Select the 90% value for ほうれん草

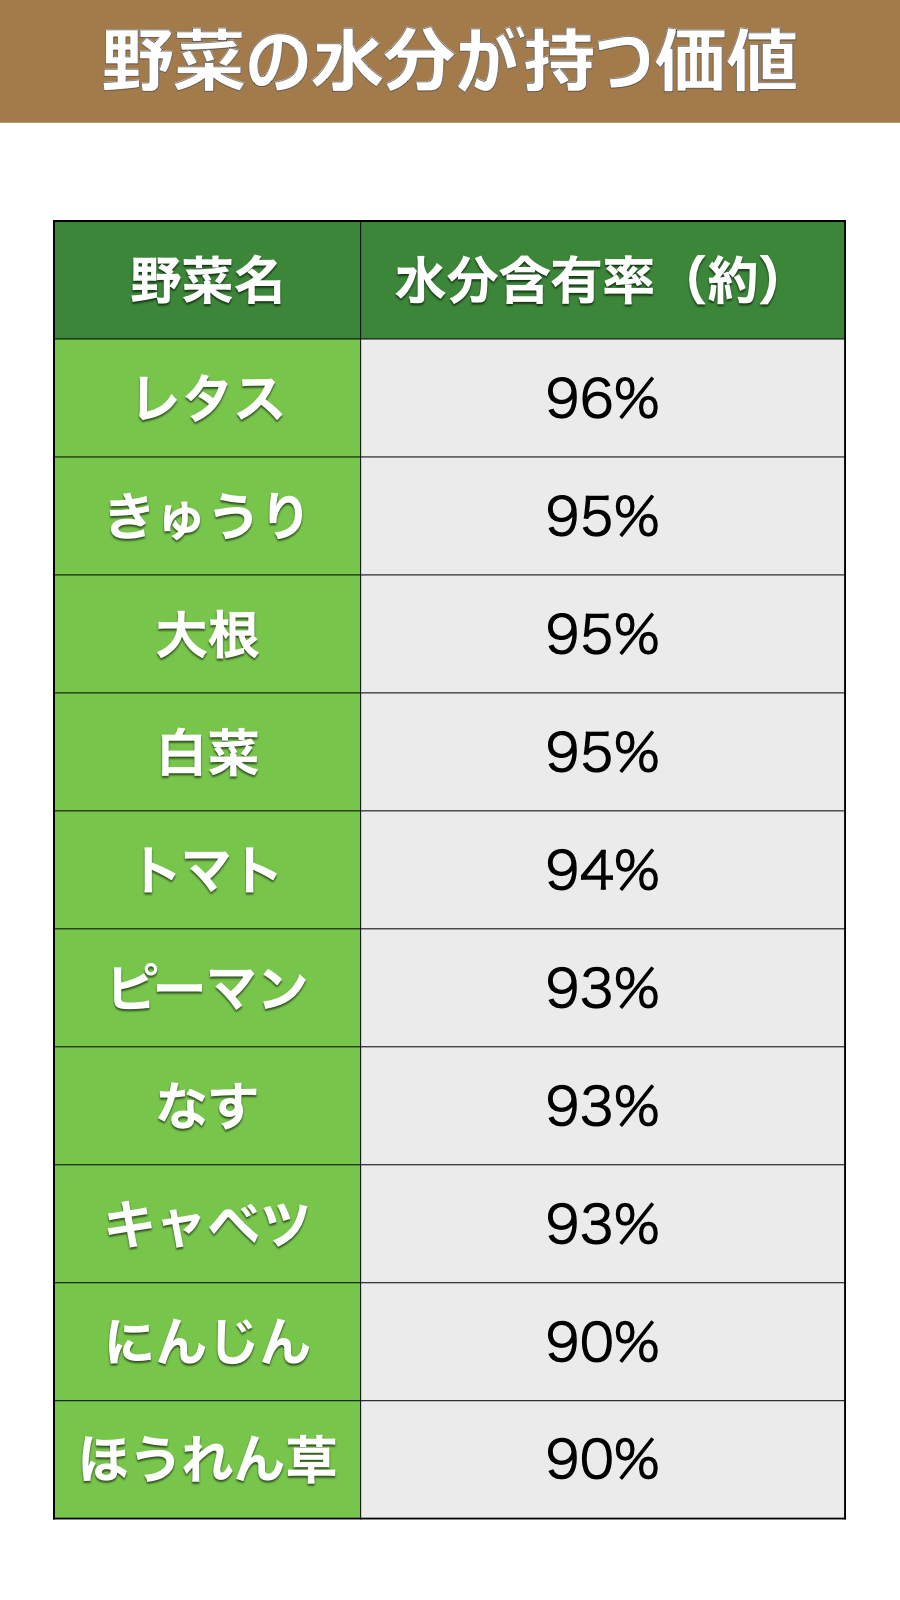tap(602, 1460)
